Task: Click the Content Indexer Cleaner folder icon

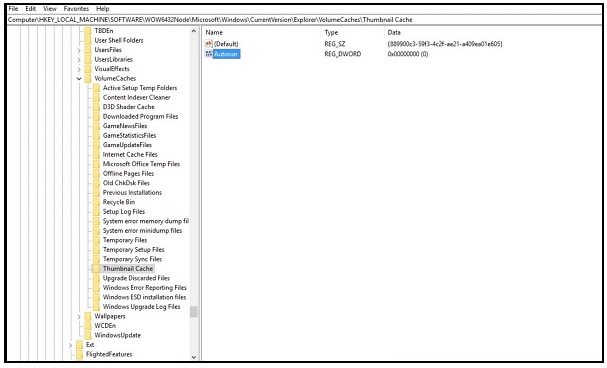Action: pyautogui.click(x=96, y=98)
